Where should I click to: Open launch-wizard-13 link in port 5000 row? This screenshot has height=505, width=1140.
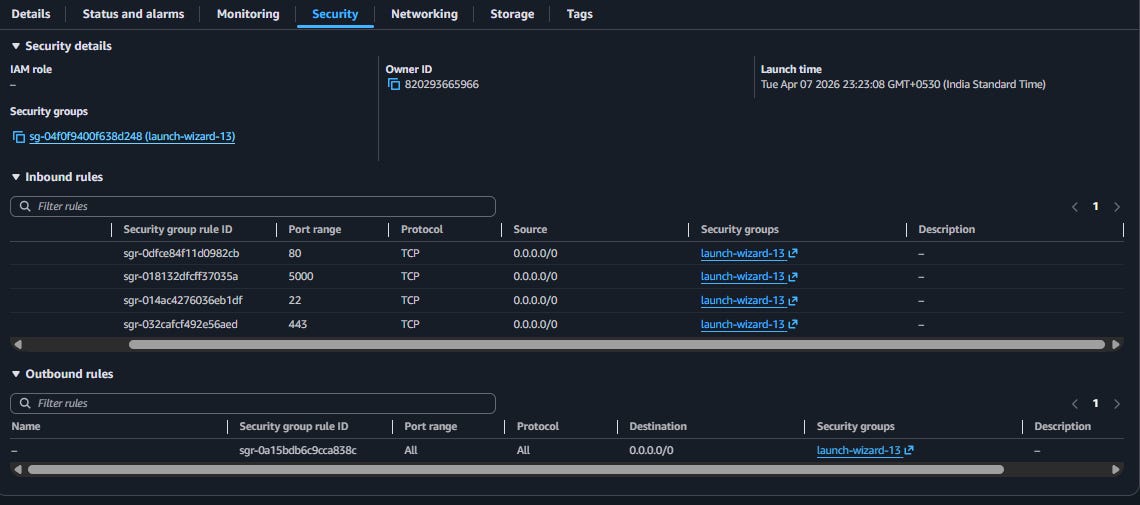point(742,277)
